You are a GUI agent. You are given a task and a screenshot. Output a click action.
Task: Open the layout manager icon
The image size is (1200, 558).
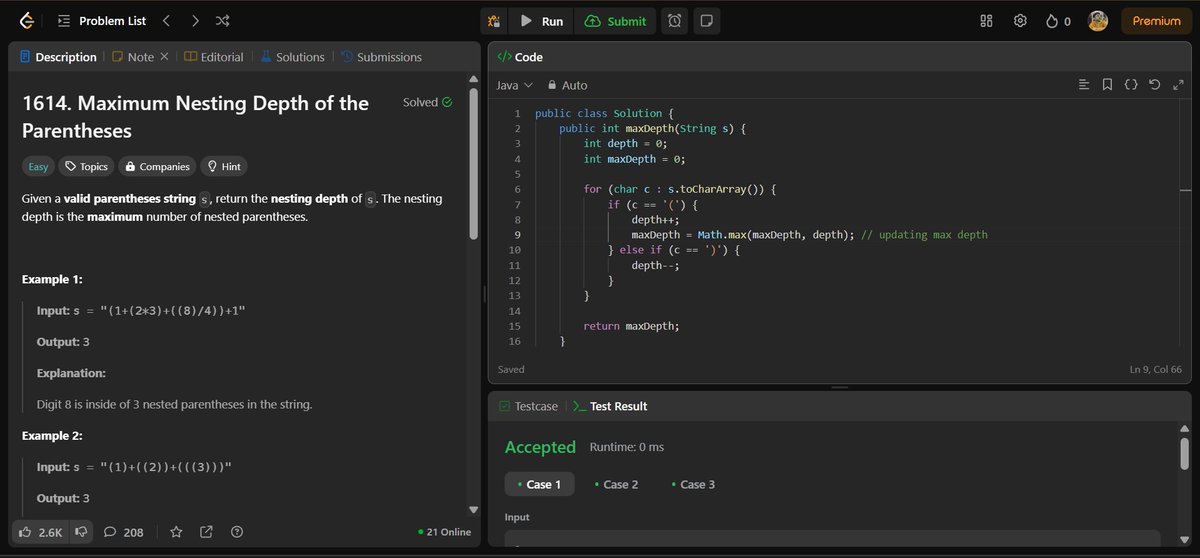[986, 21]
